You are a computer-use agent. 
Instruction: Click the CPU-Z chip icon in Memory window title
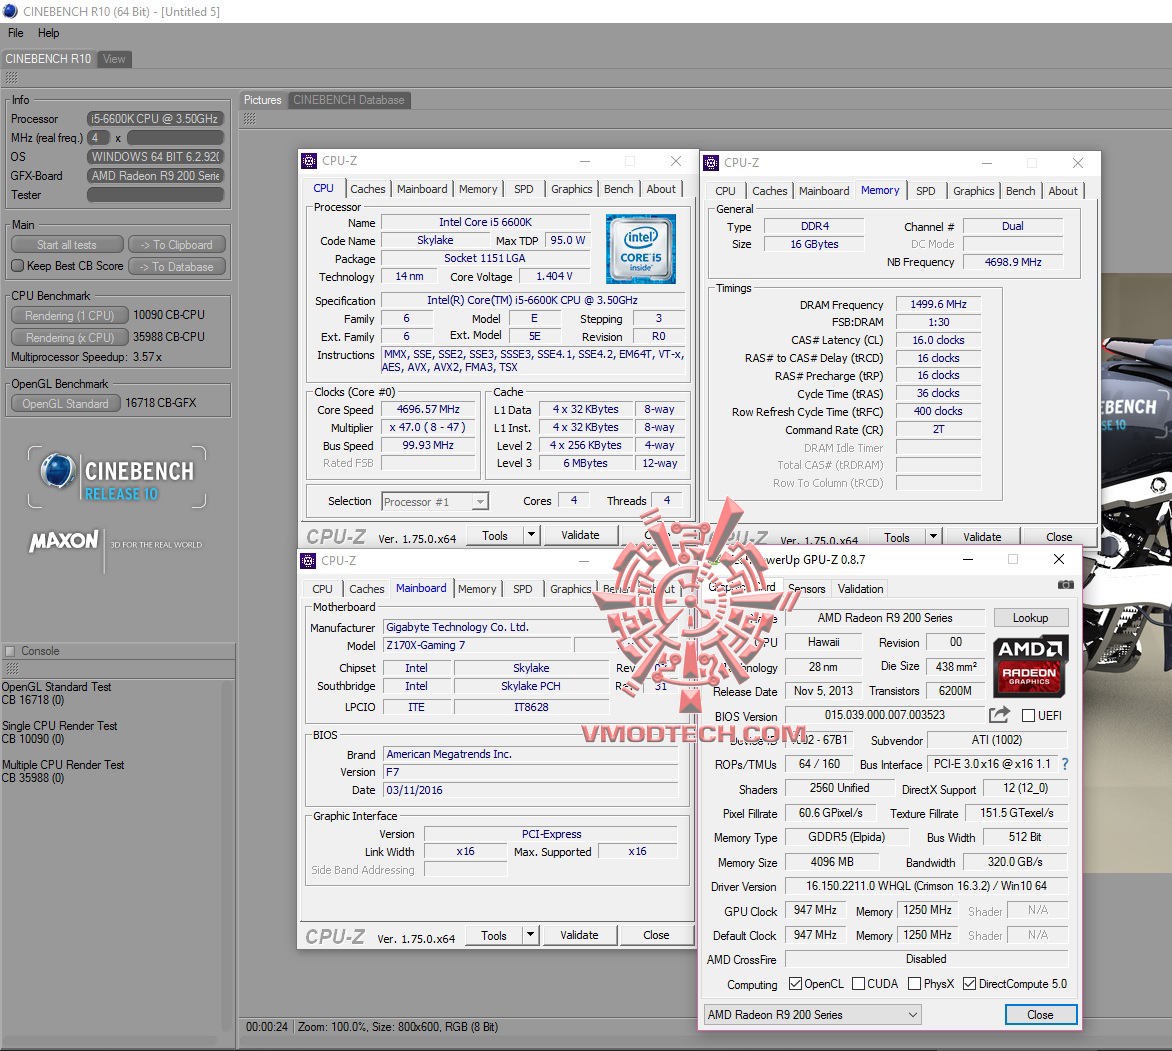pos(711,162)
